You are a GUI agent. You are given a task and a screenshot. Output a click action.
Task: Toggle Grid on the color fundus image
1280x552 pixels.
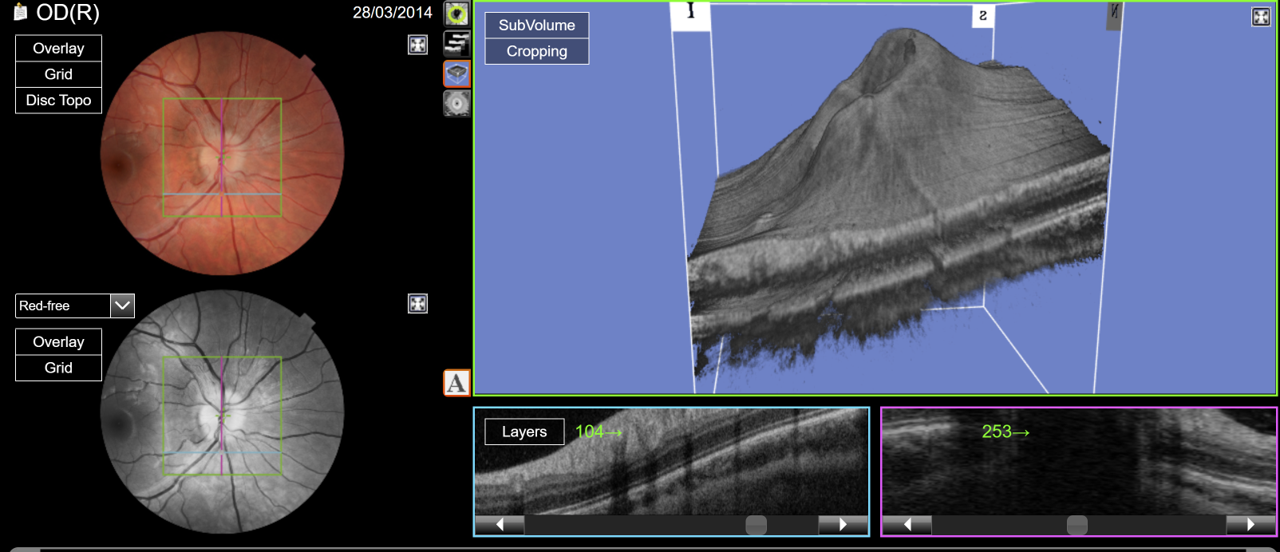coord(58,74)
